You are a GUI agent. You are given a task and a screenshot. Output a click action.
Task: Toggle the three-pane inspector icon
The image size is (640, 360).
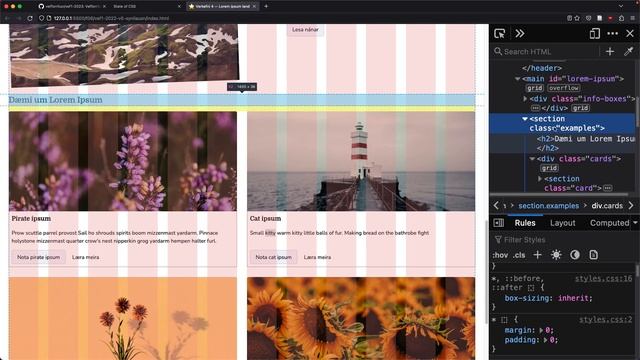499,223
